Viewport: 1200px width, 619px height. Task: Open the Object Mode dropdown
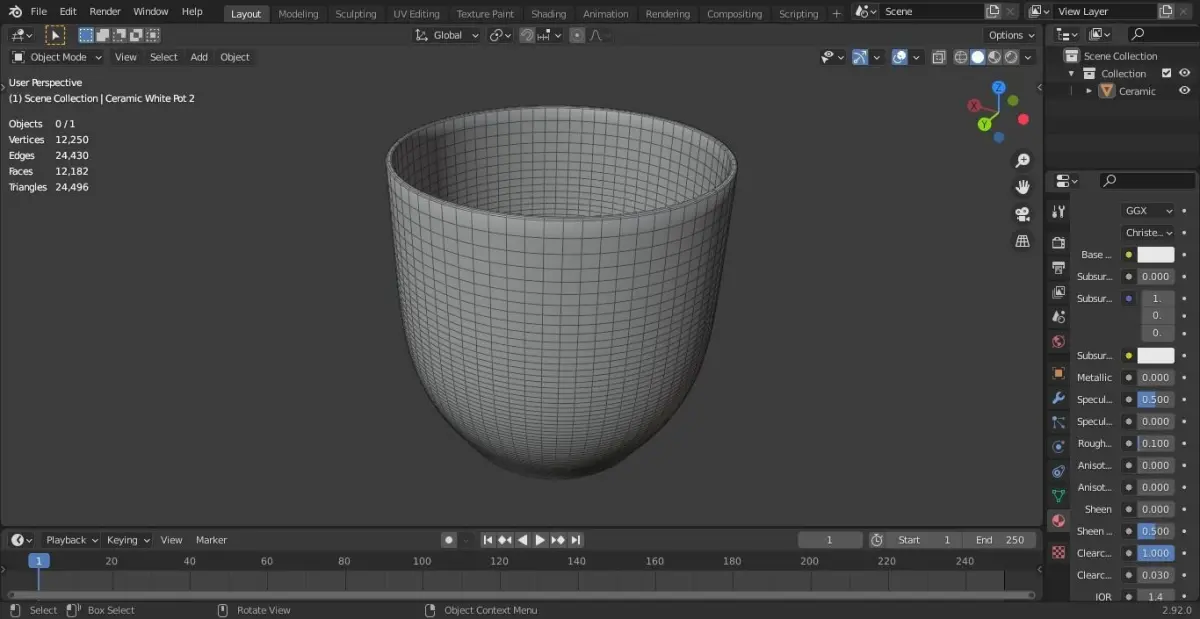(57, 57)
